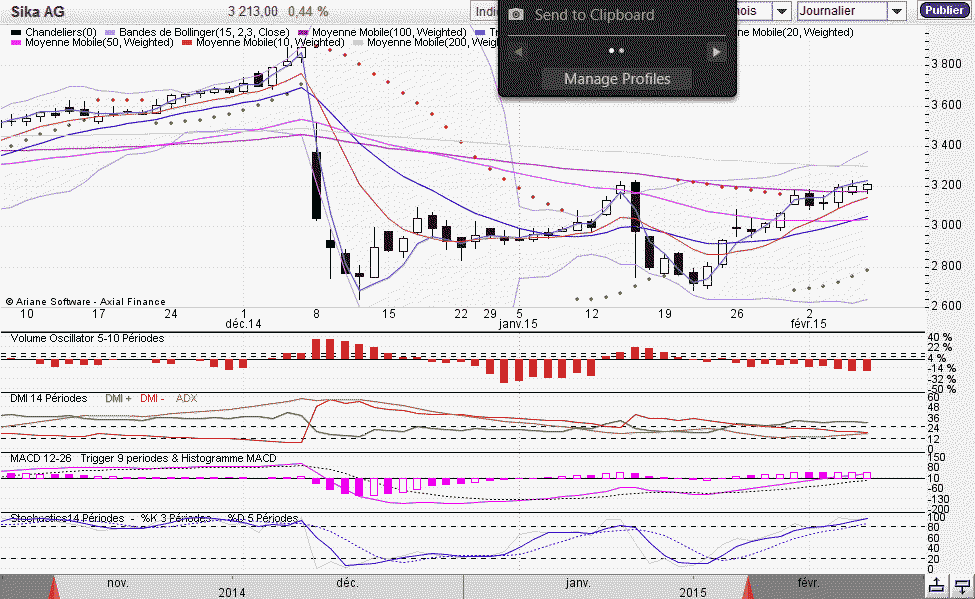Click the Ariane Software - Axial Finance credit

click(x=86, y=302)
